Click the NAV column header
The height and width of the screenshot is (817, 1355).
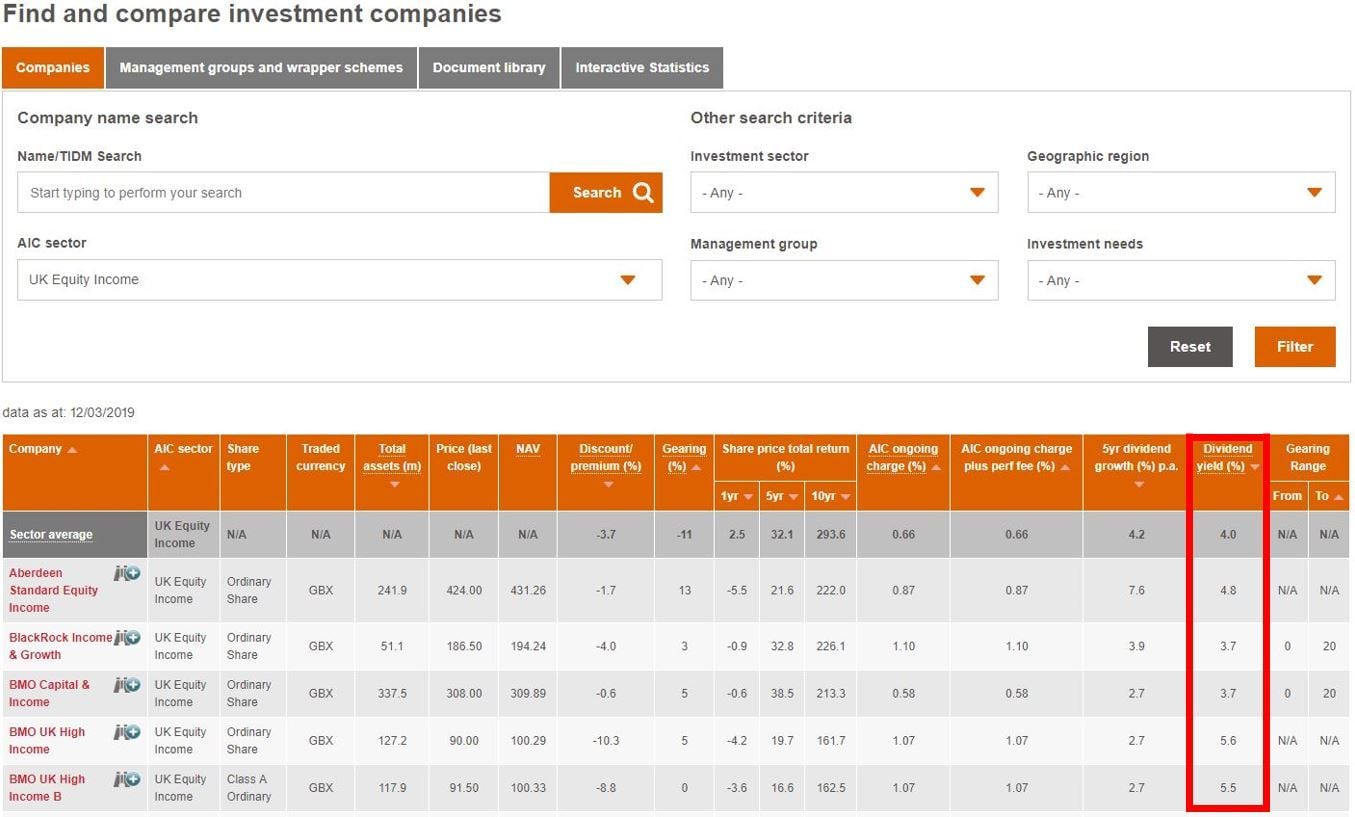[x=528, y=449]
